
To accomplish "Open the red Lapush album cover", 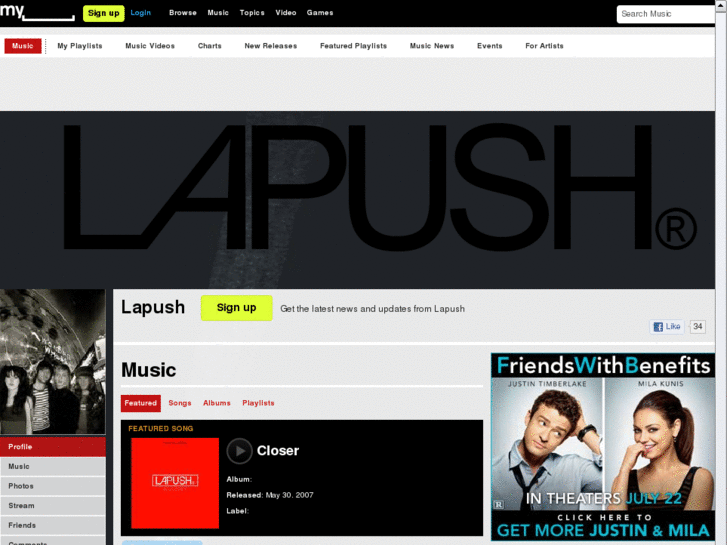I will click(x=175, y=483).
